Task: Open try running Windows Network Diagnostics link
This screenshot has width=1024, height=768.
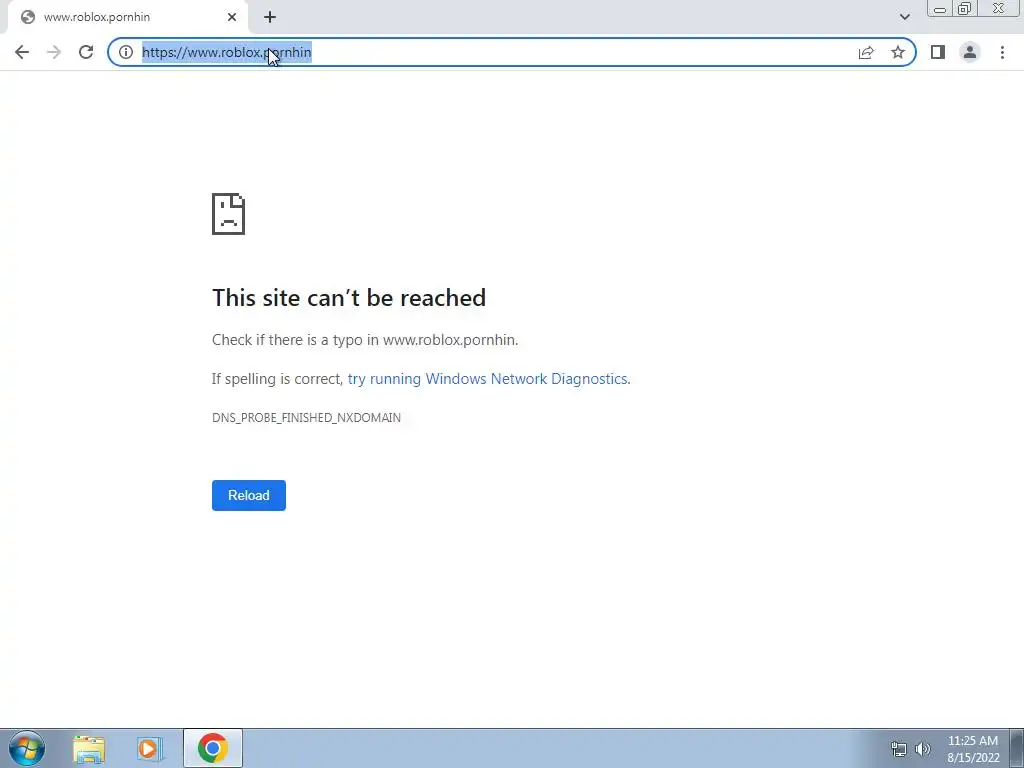Action: pos(488,379)
